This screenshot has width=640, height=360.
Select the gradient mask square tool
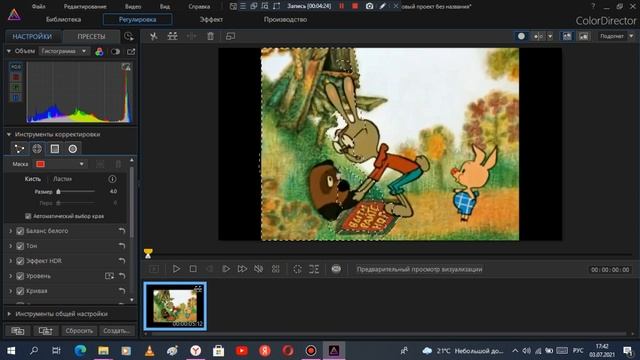click(x=55, y=149)
